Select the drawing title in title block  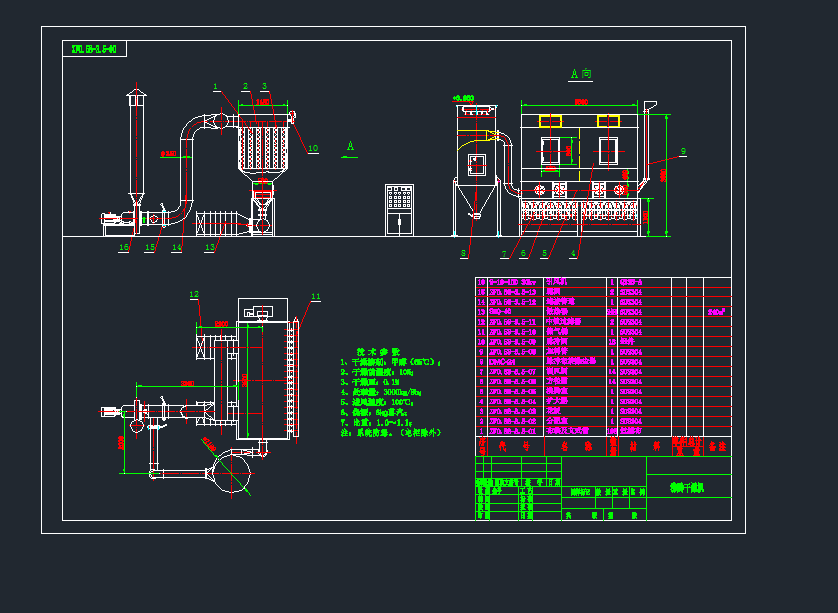[688, 488]
